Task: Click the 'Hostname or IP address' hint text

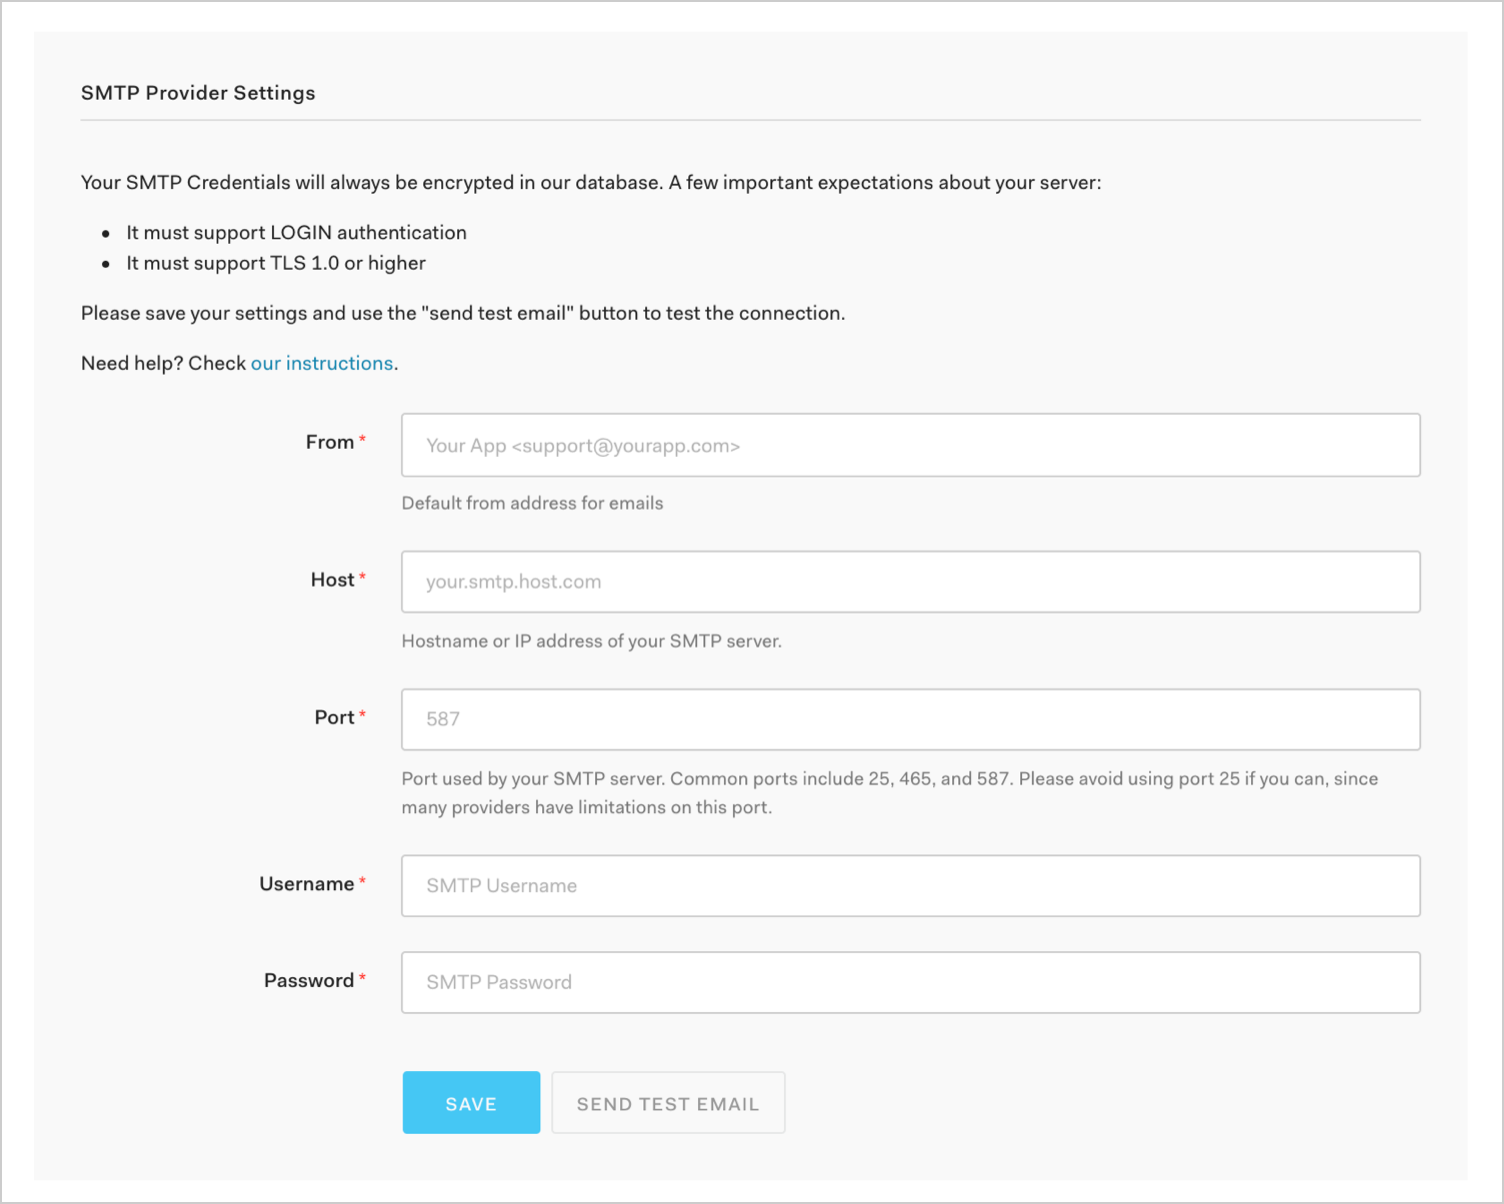Action: coord(591,641)
